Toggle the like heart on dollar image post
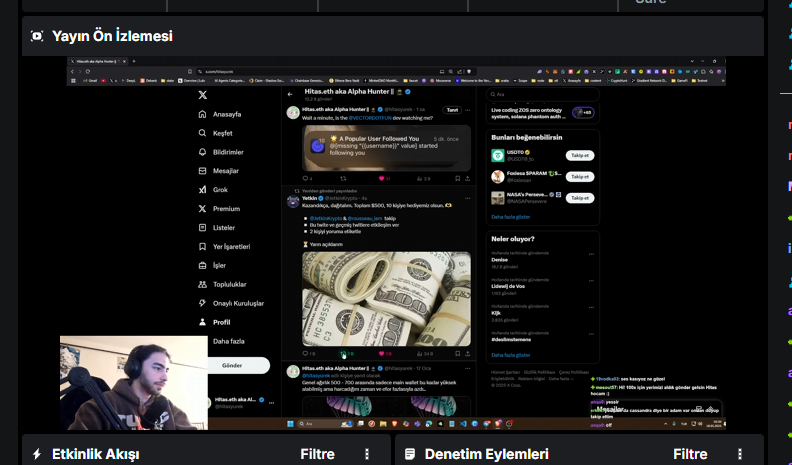 (381, 353)
